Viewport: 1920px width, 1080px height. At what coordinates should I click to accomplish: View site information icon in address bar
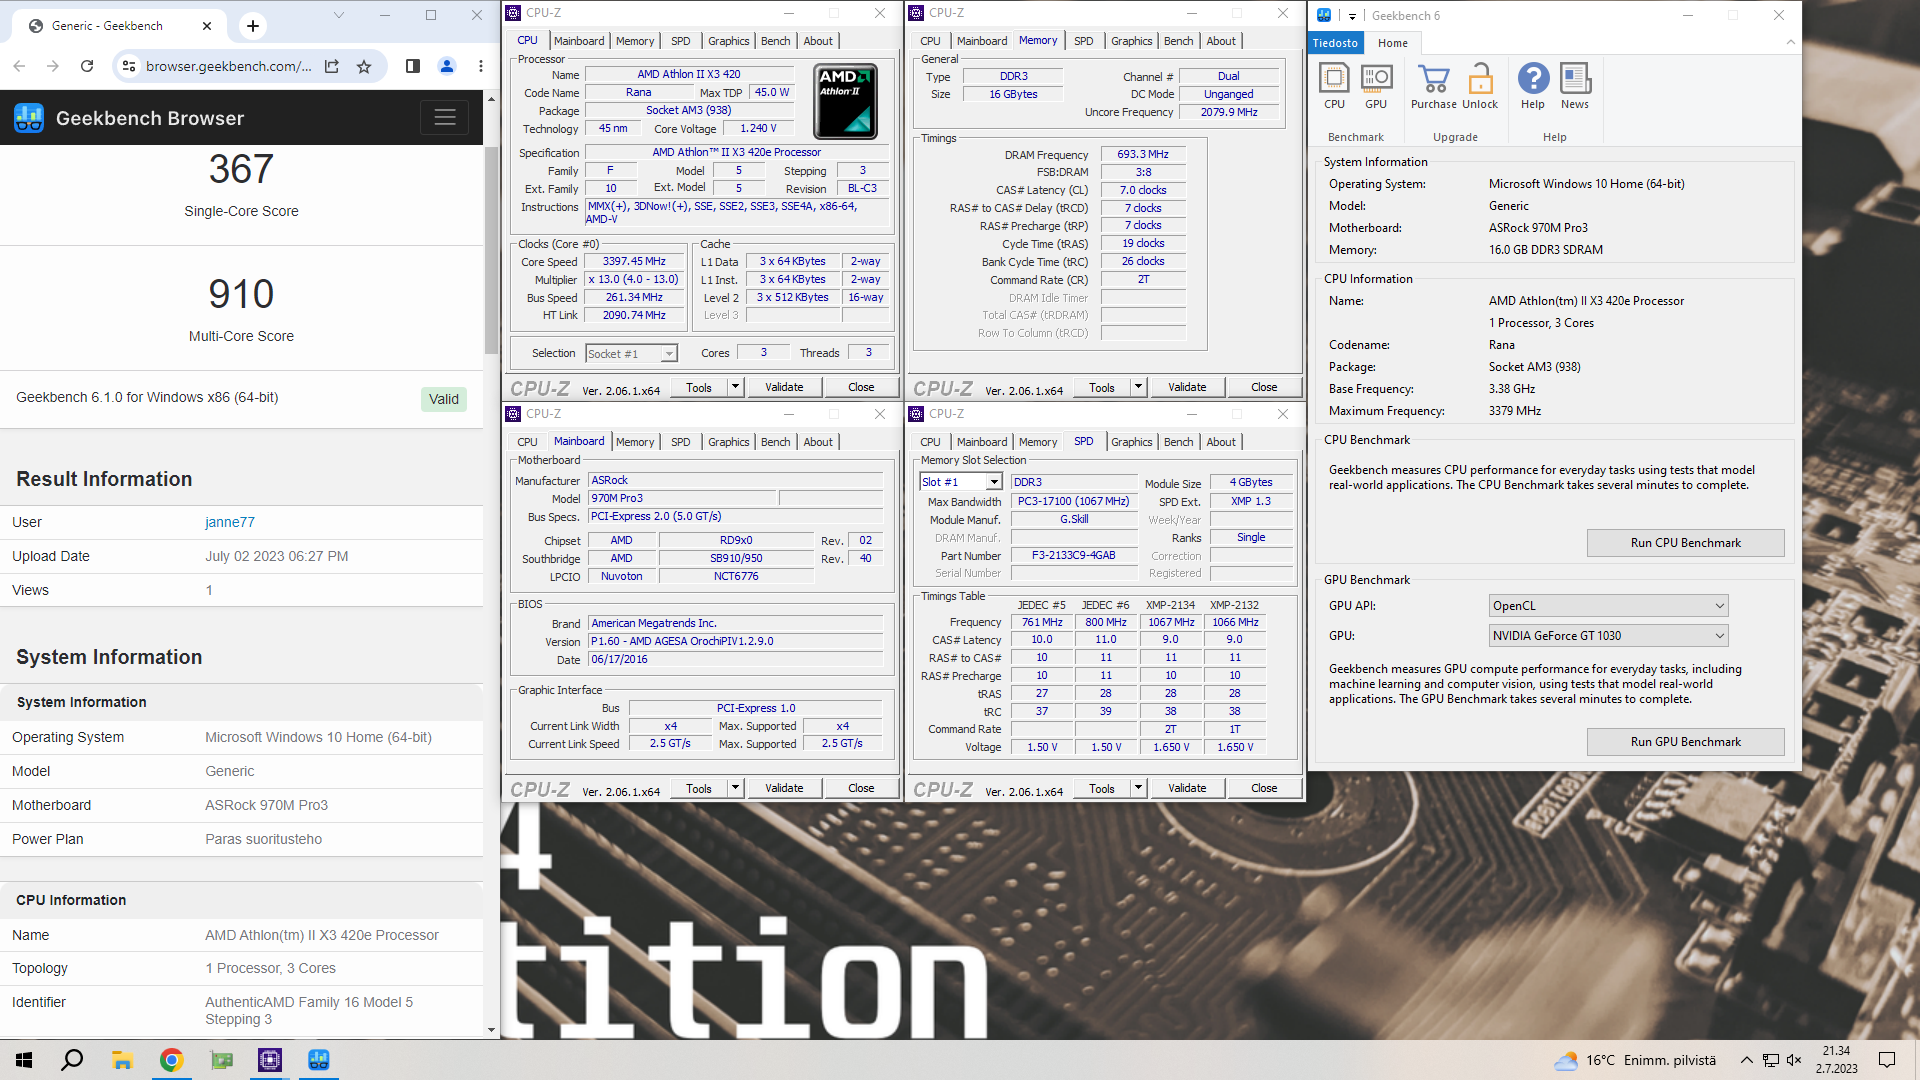coord(128,66)
